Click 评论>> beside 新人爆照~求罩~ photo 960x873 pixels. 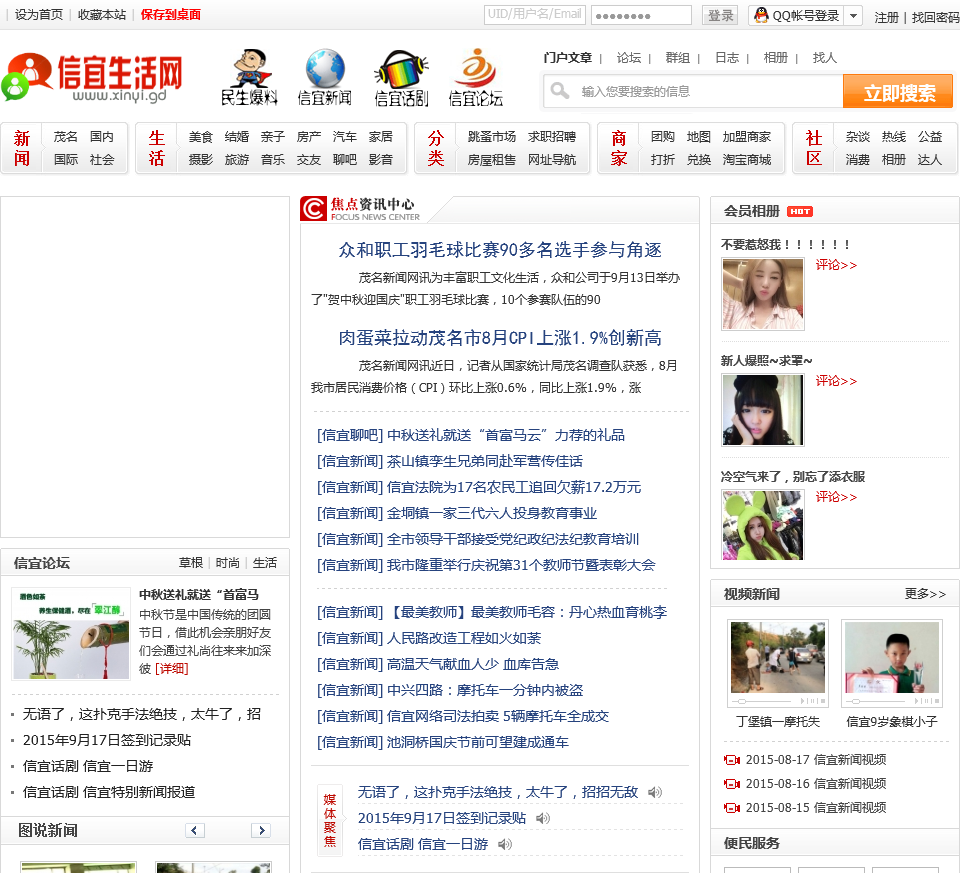click(836, 381)
